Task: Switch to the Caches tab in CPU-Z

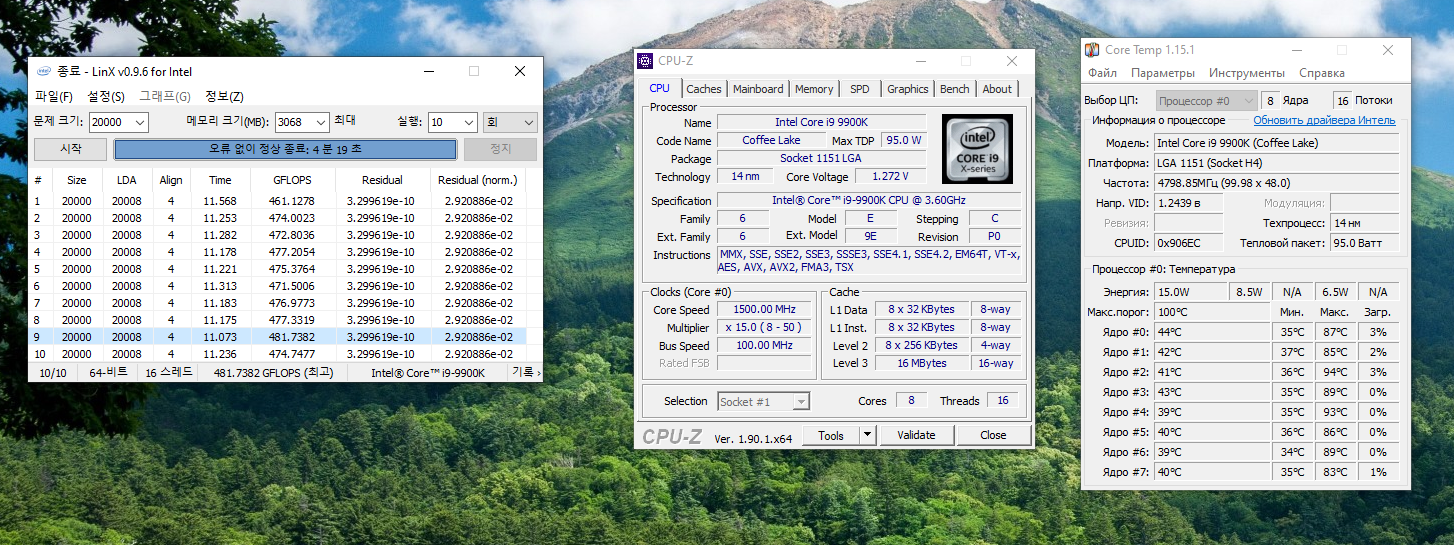Action: 704,89
